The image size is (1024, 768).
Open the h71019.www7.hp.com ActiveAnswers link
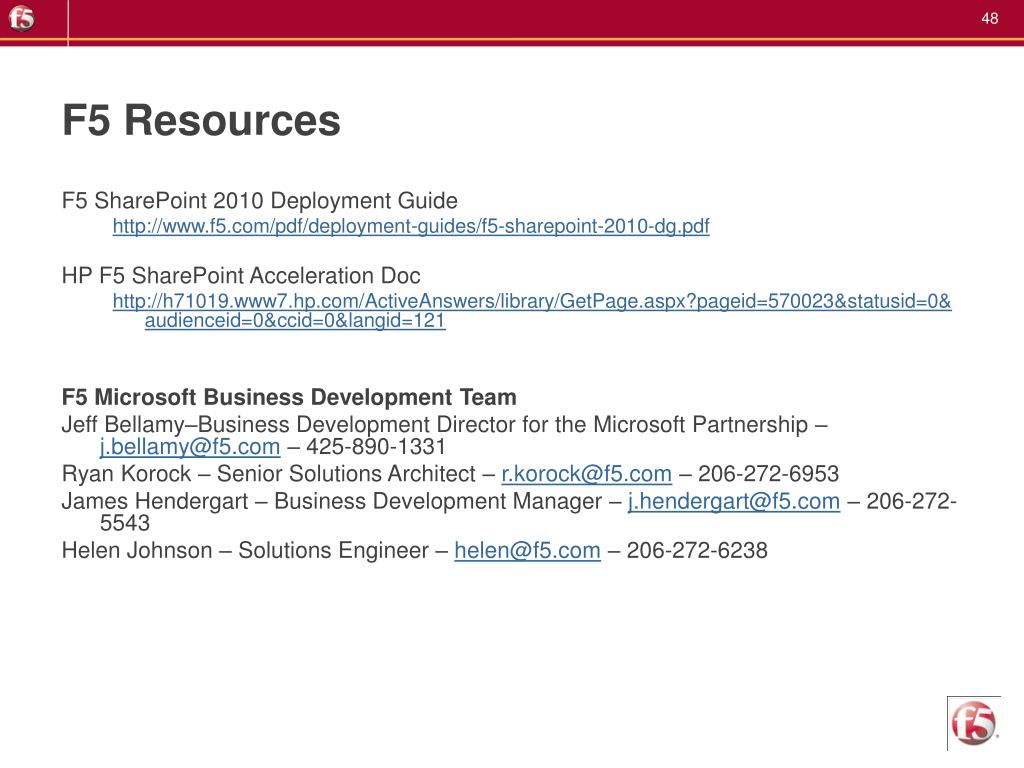pos(532,311)
